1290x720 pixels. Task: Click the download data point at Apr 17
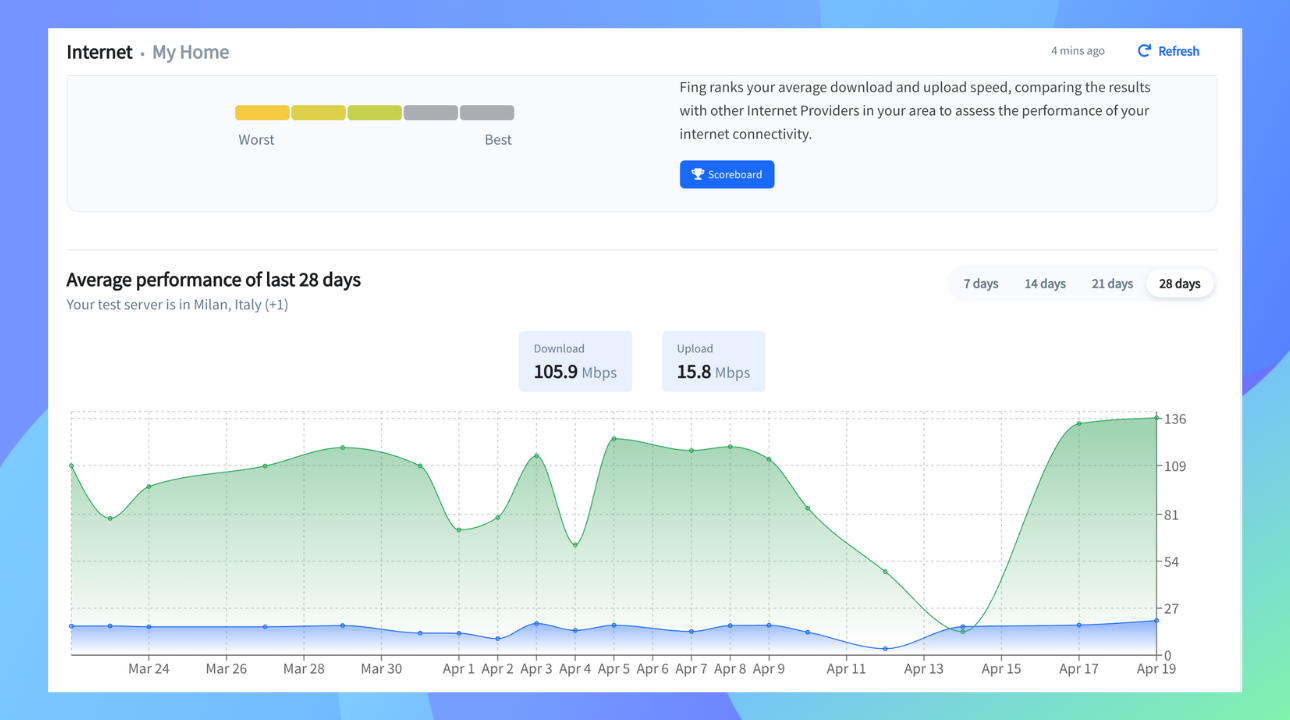click(1079, 424)
